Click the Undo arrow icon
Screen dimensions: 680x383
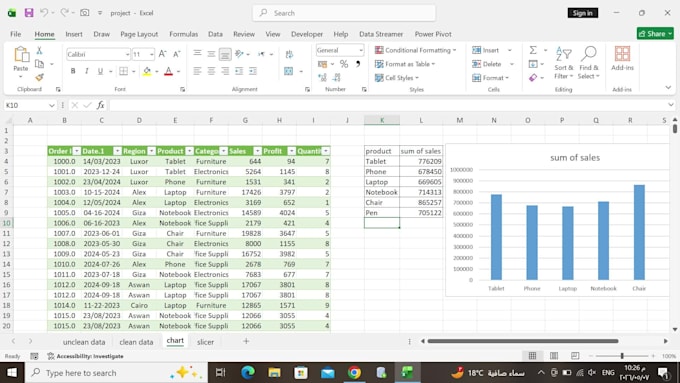[x=44, y=13]
